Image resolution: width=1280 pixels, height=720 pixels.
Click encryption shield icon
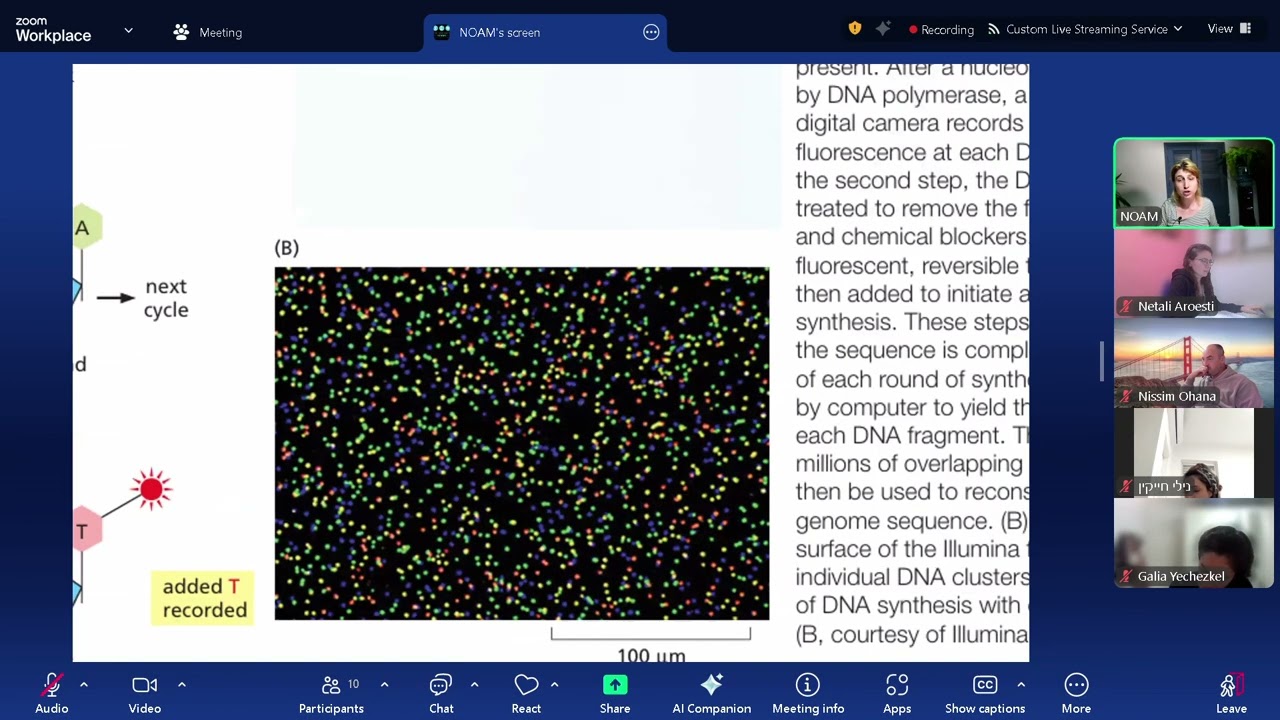point(854,29)
